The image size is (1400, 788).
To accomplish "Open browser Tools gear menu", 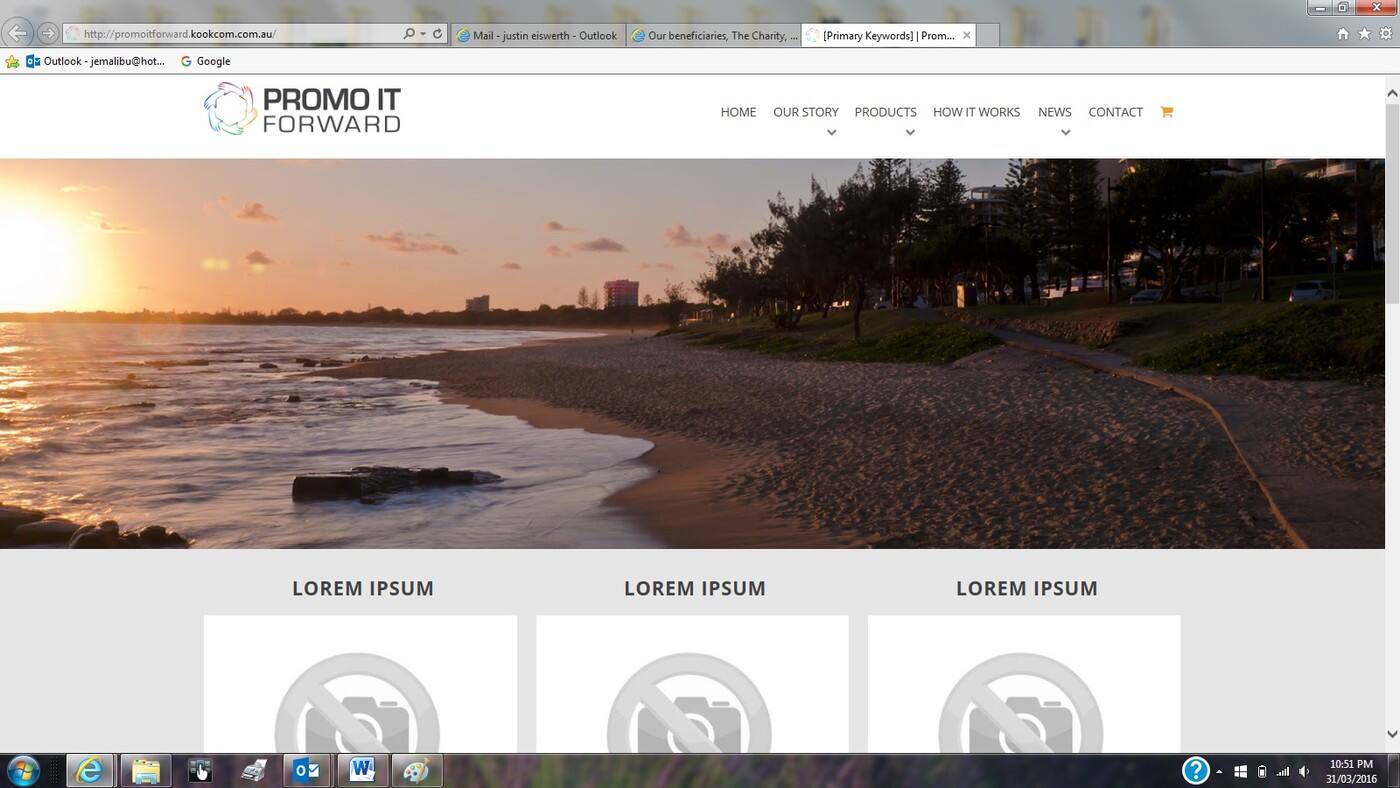I will coord(1386,34).
